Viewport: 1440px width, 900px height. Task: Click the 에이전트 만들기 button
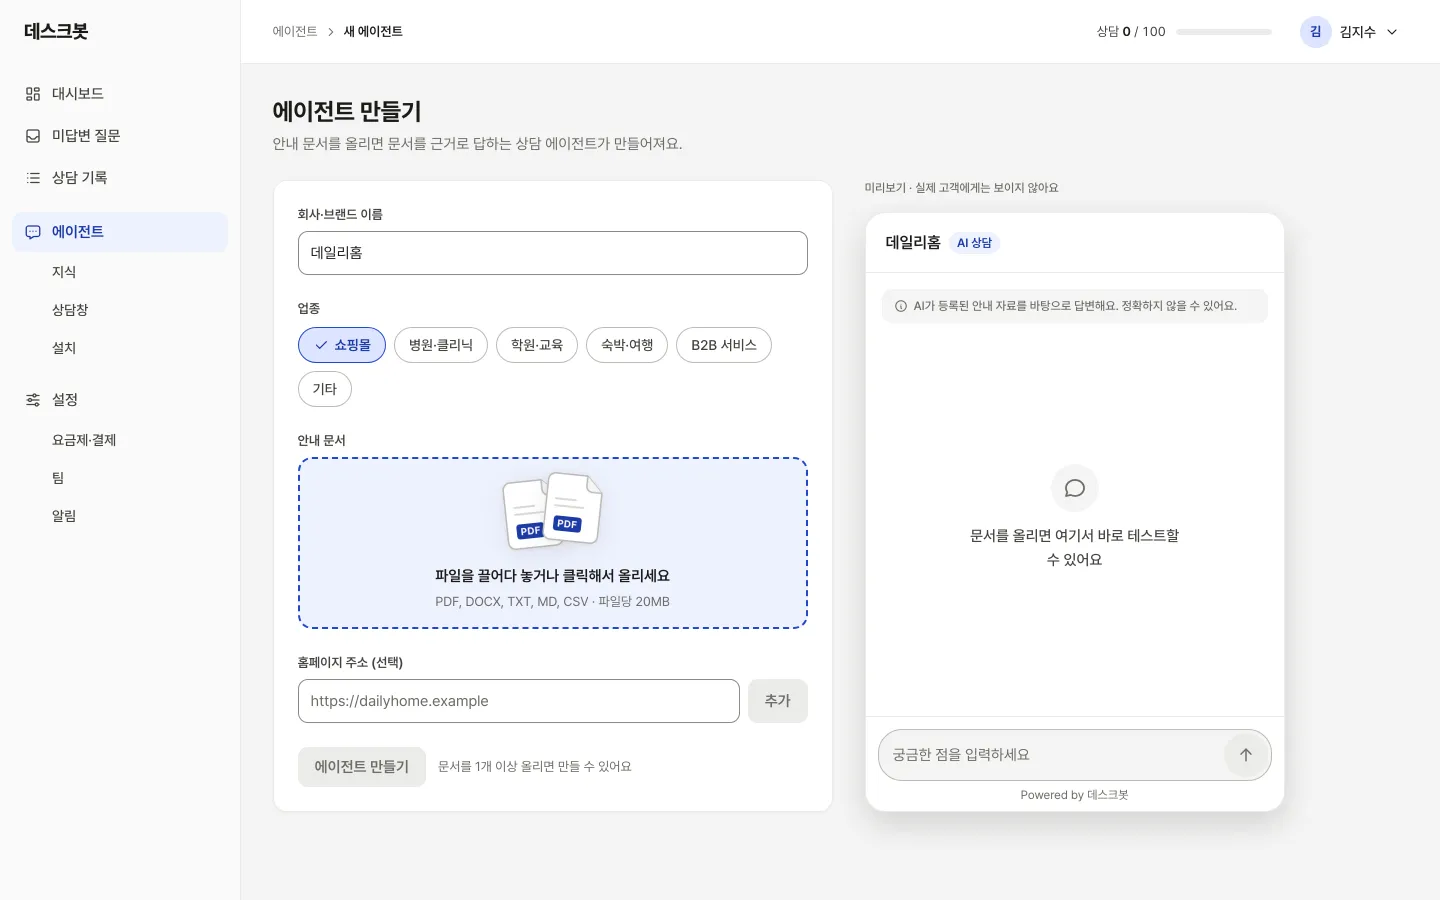(x=362, y=767)
